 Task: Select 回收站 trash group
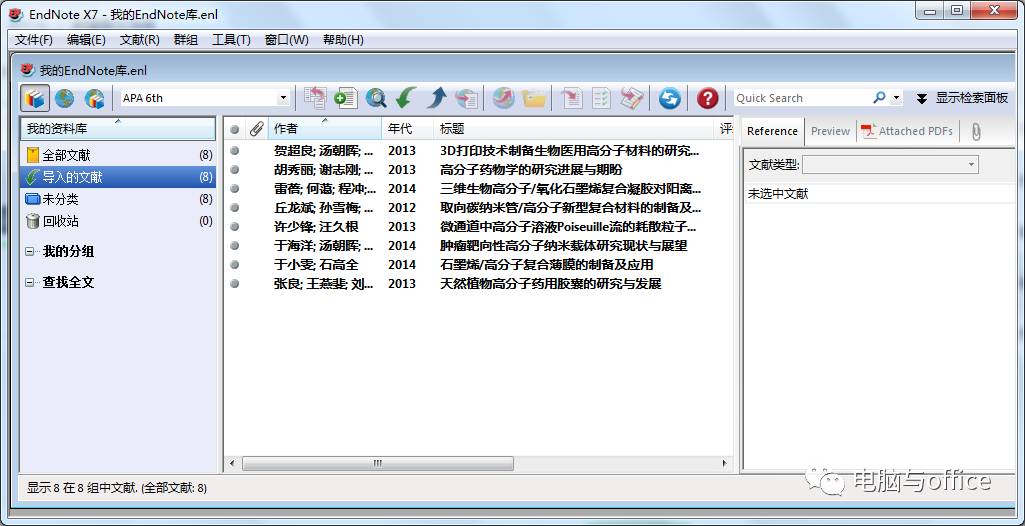[118, 222]
